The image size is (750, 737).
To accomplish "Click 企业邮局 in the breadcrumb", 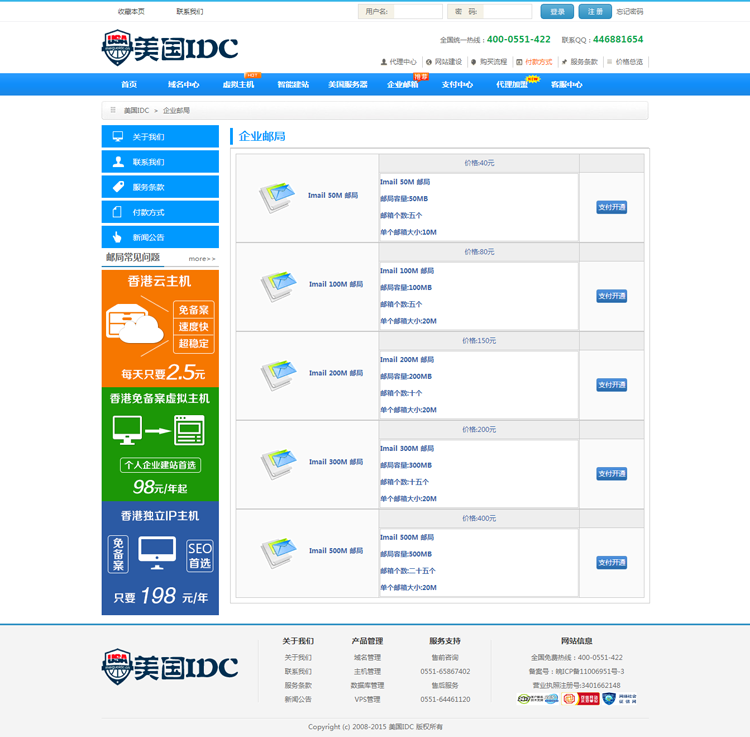I will [176, 110].
